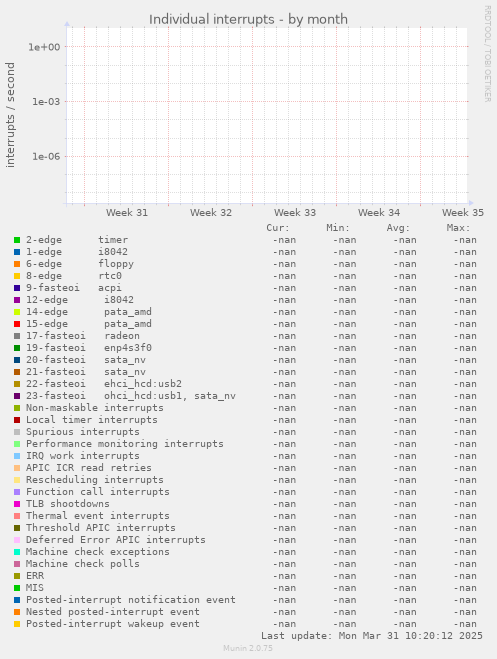This screenshot has height=659, width=497.
Task: Select the orange swatch next to 6-edge floppy
Action: point(17,264)
